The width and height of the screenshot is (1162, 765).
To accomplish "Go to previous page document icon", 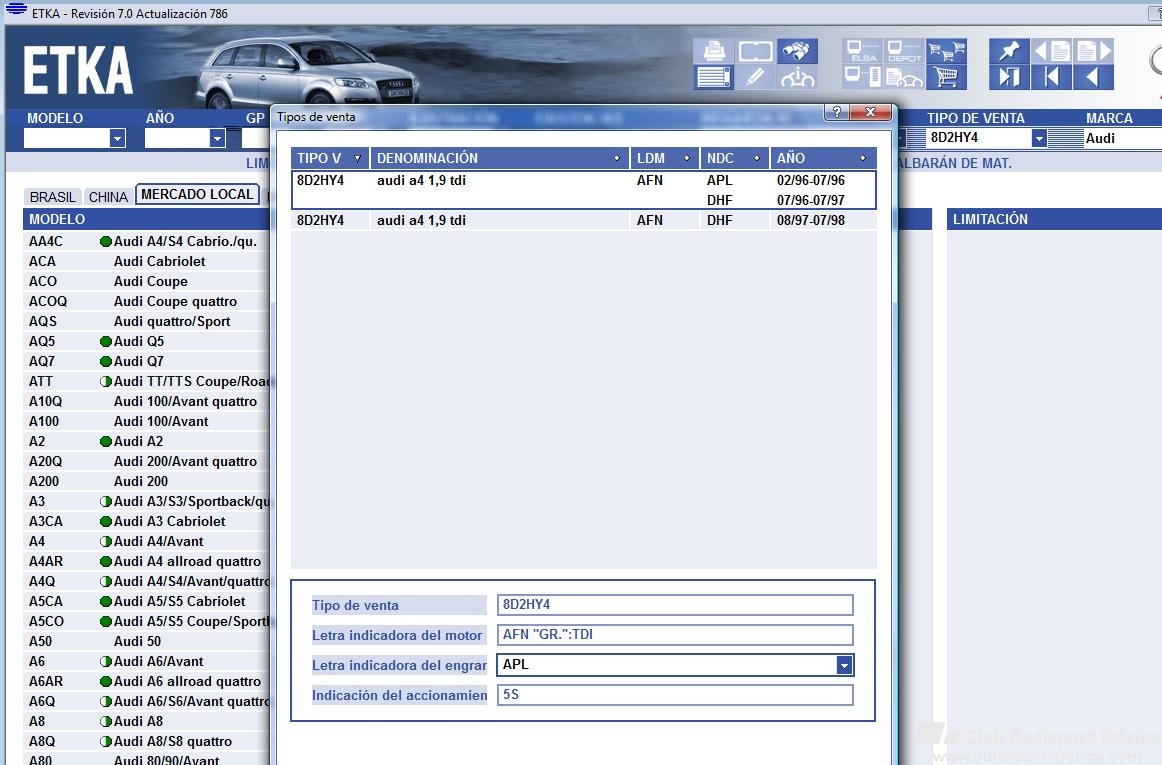I will tap(1052, 51).
